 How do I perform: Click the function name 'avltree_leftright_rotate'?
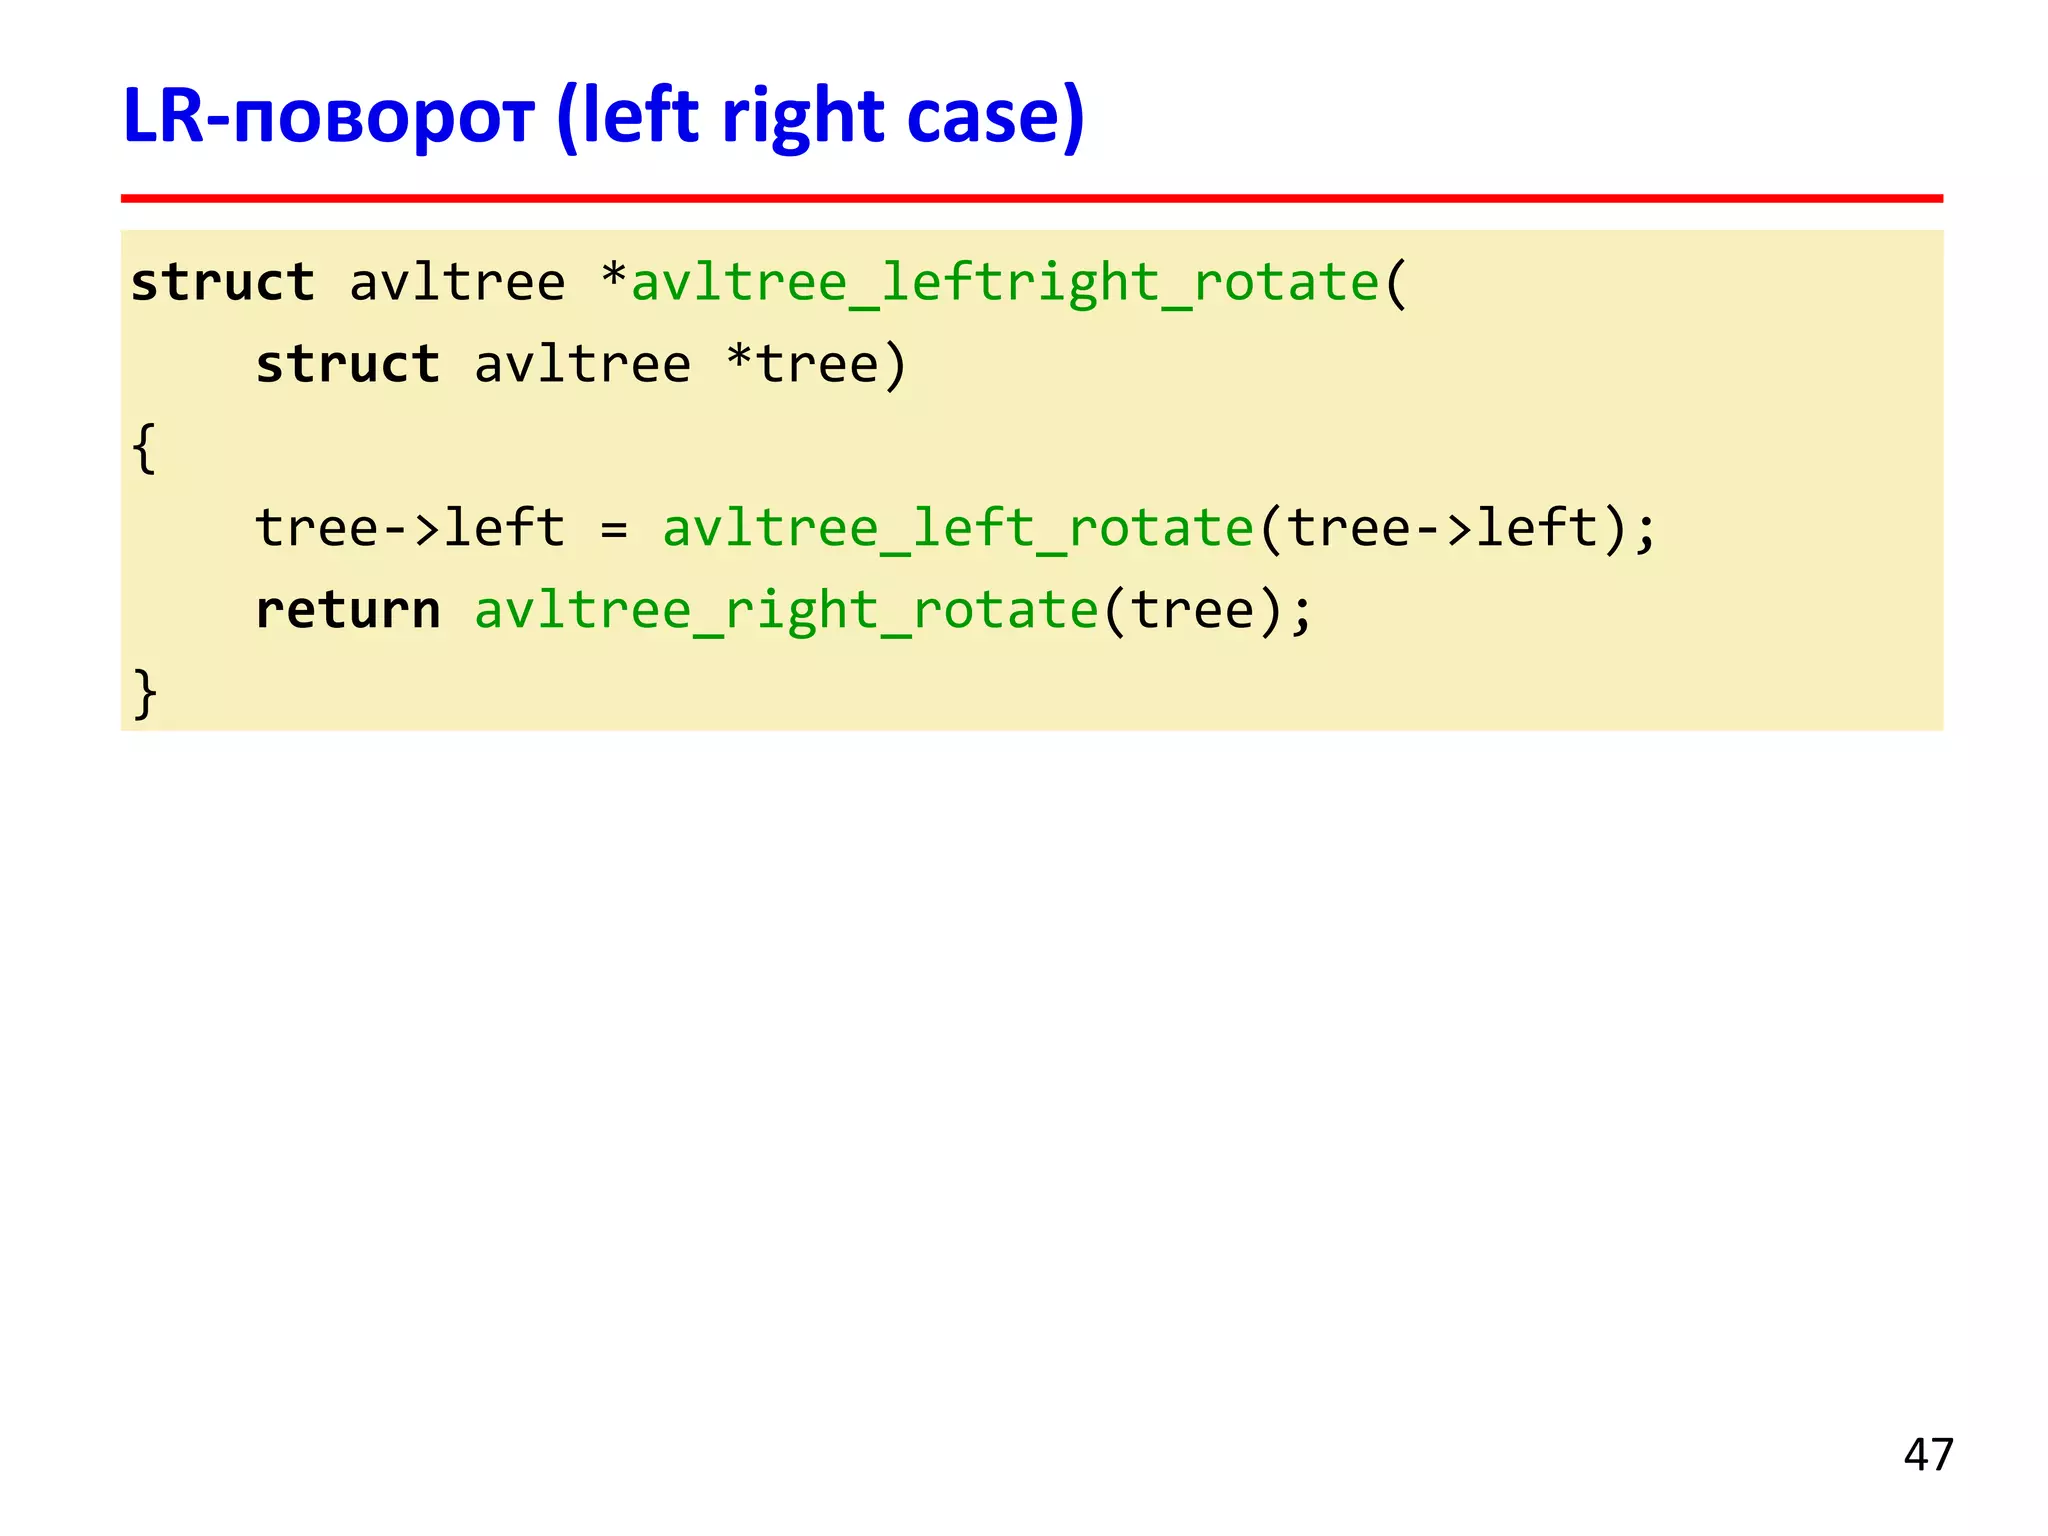point(1005,283)
